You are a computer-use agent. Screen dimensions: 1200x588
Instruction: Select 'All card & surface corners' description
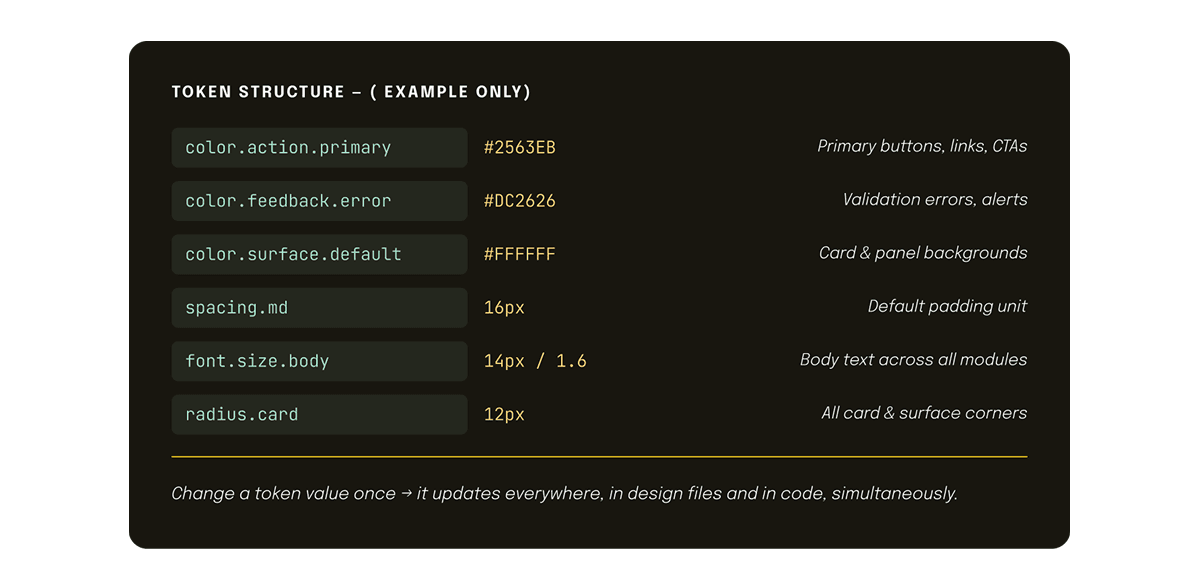pyautogui.click(x=923, y=413)
